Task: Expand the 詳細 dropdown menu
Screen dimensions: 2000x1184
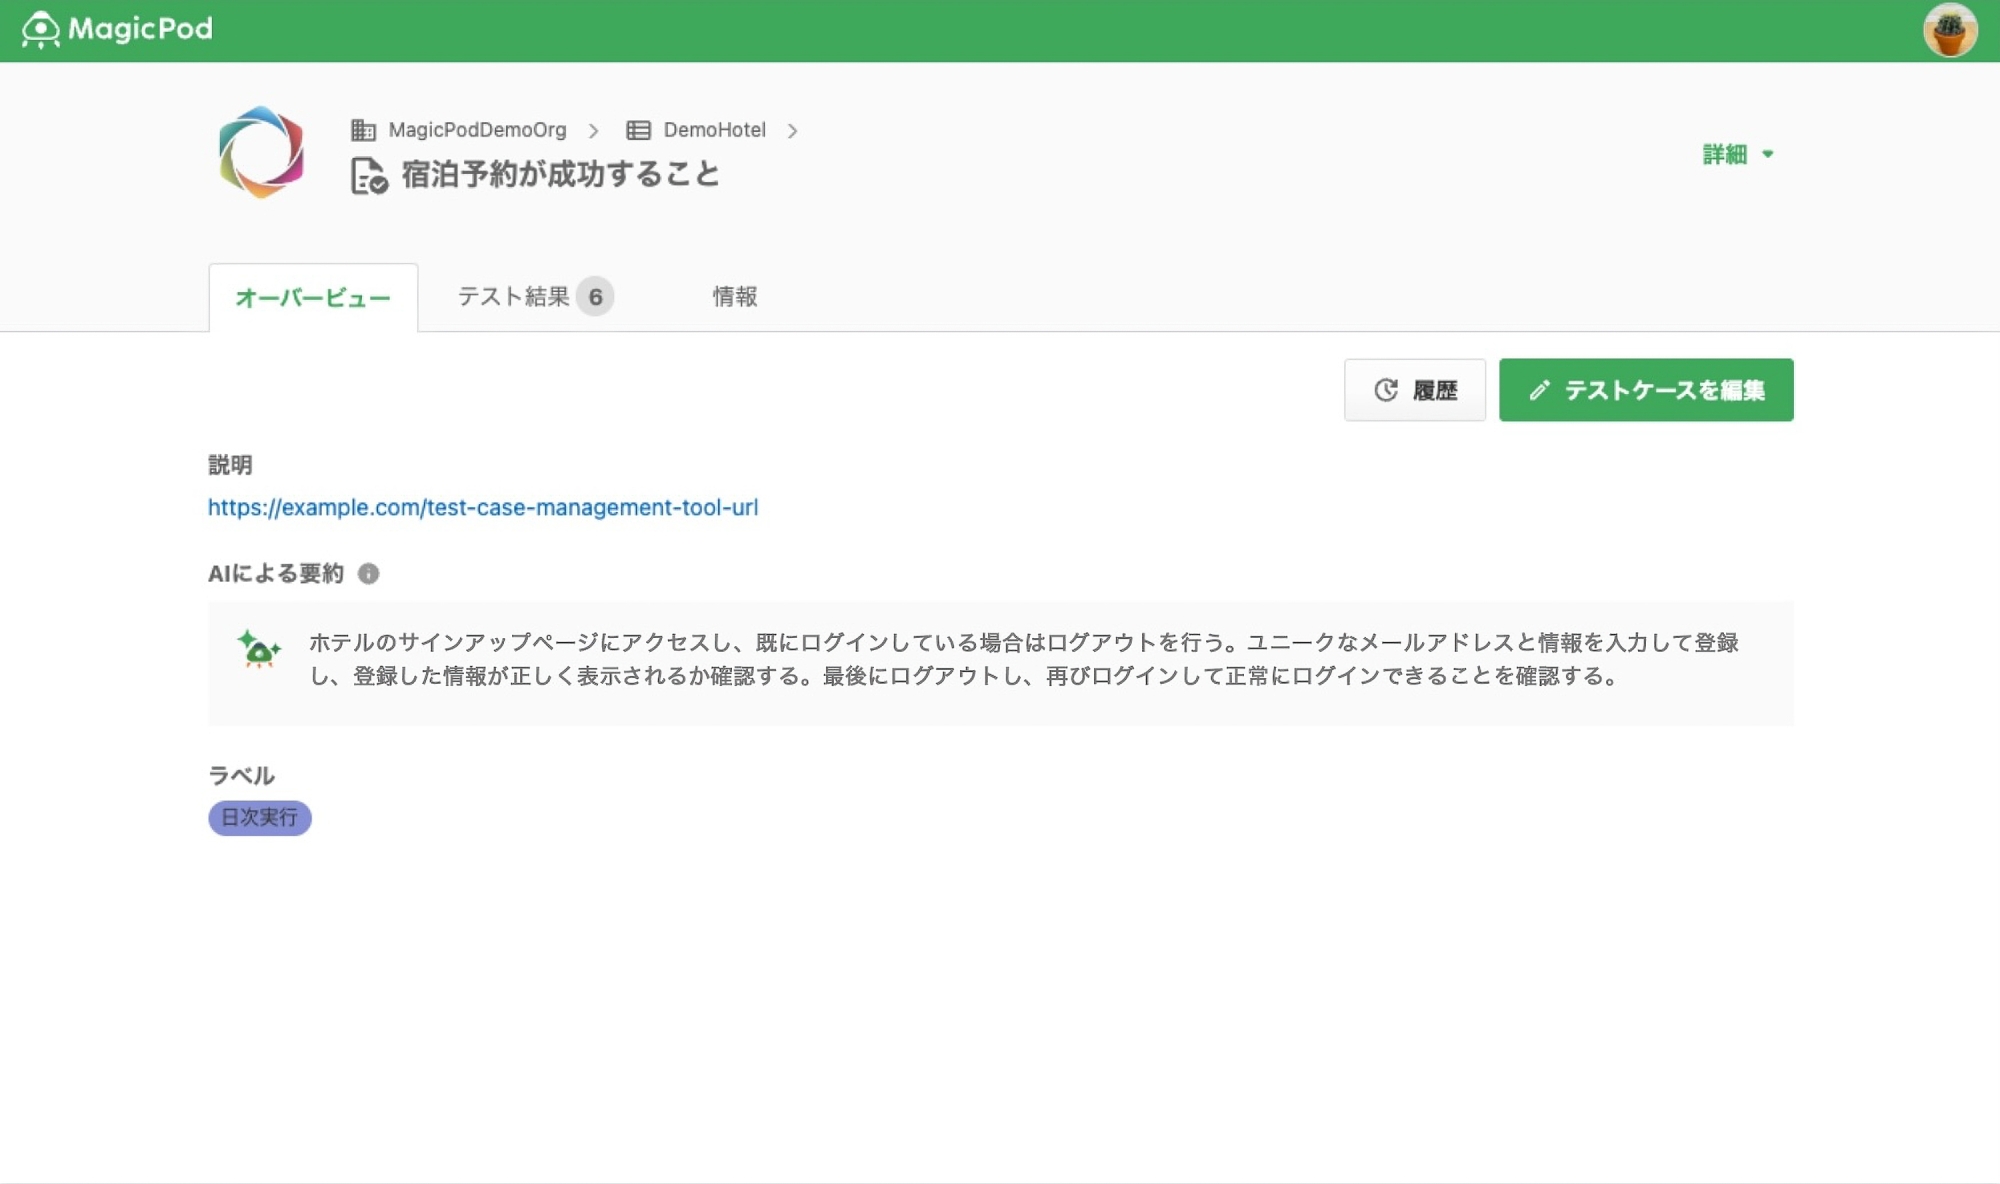Action: point(1738,154)
